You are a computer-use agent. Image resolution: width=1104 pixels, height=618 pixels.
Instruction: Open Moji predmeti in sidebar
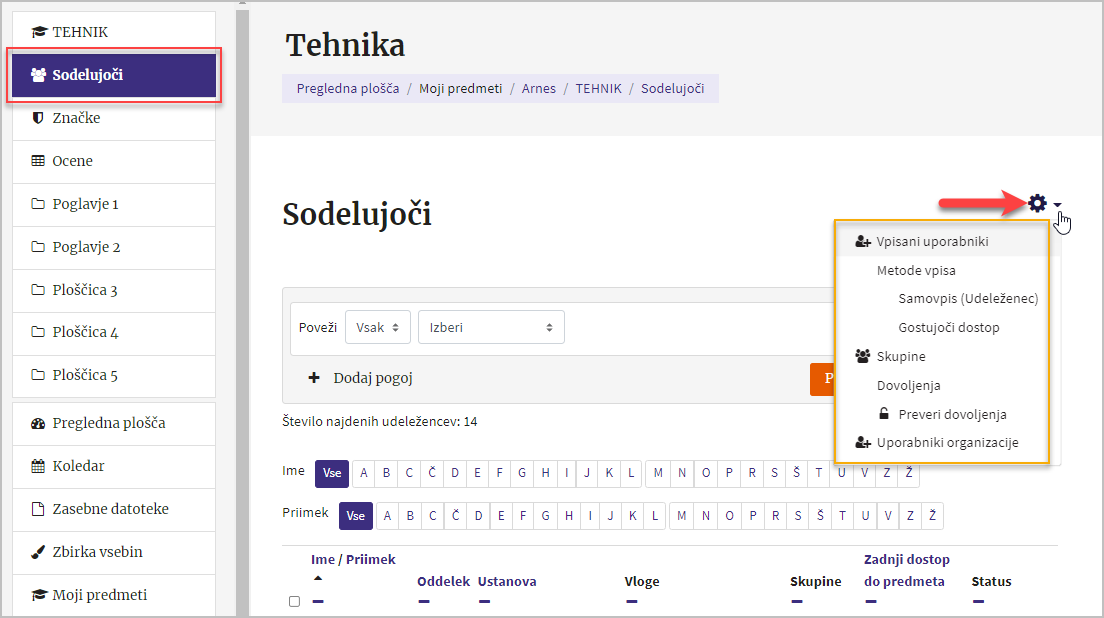tap(114, 595)
